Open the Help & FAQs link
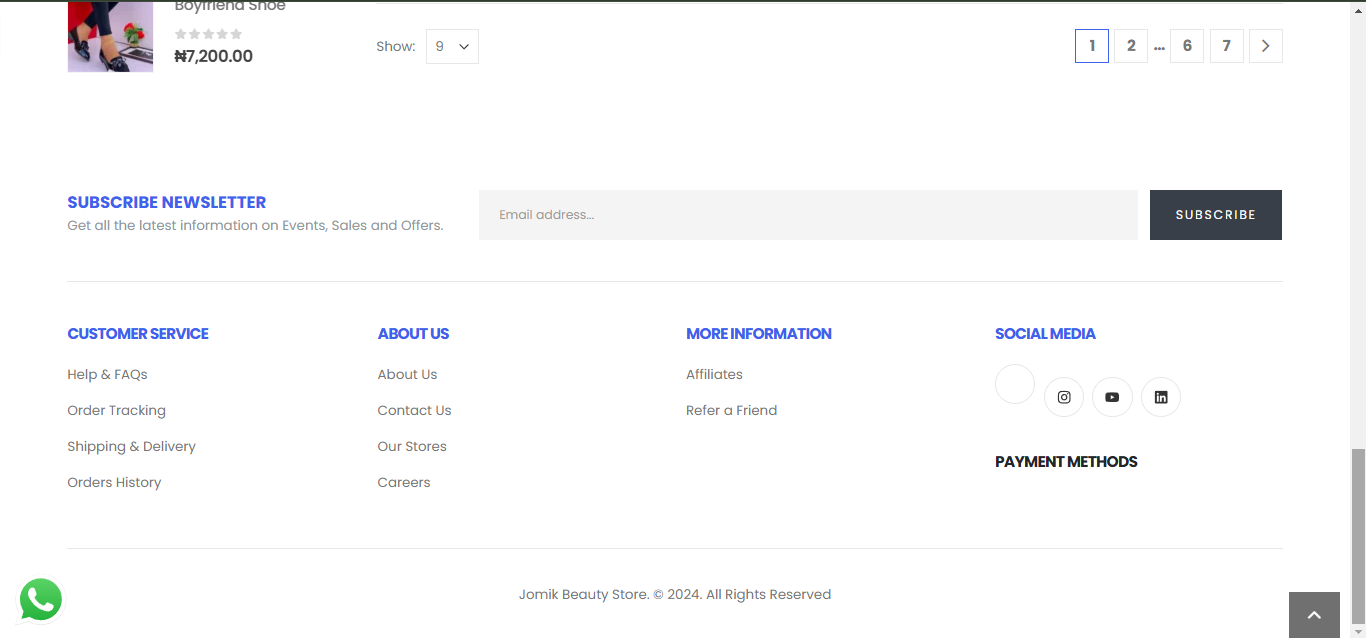The image size is (1366, 638). click(x=107, y=374)
